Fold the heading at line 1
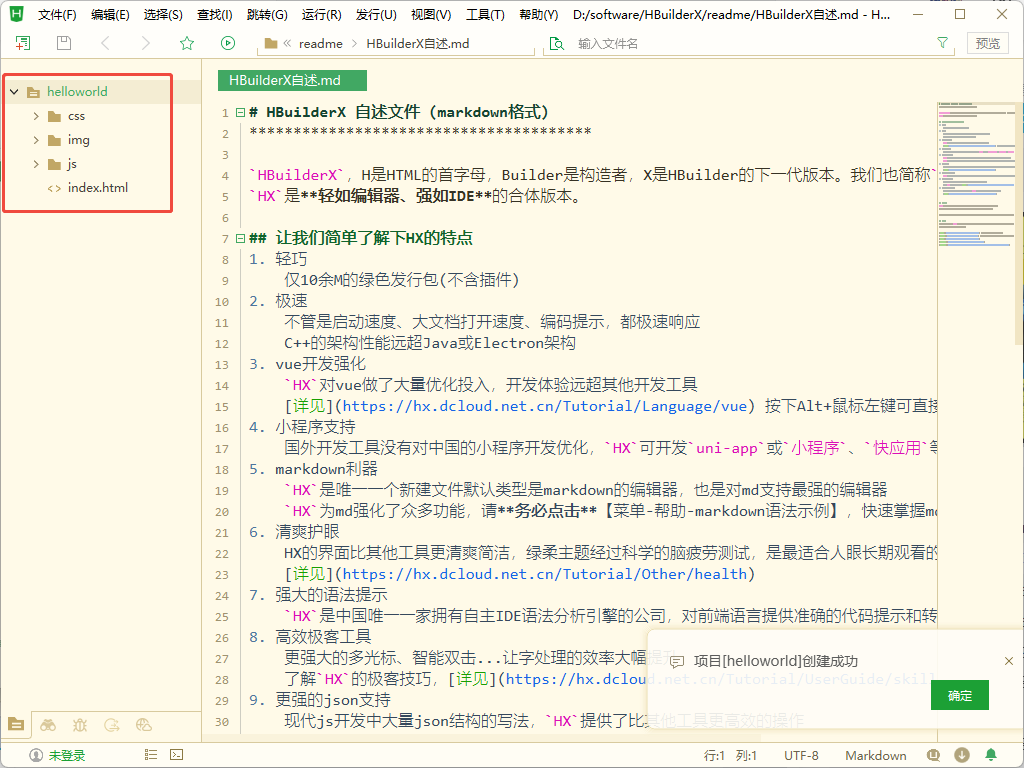This screenshot has width=1024, height=768. (240, 112)
